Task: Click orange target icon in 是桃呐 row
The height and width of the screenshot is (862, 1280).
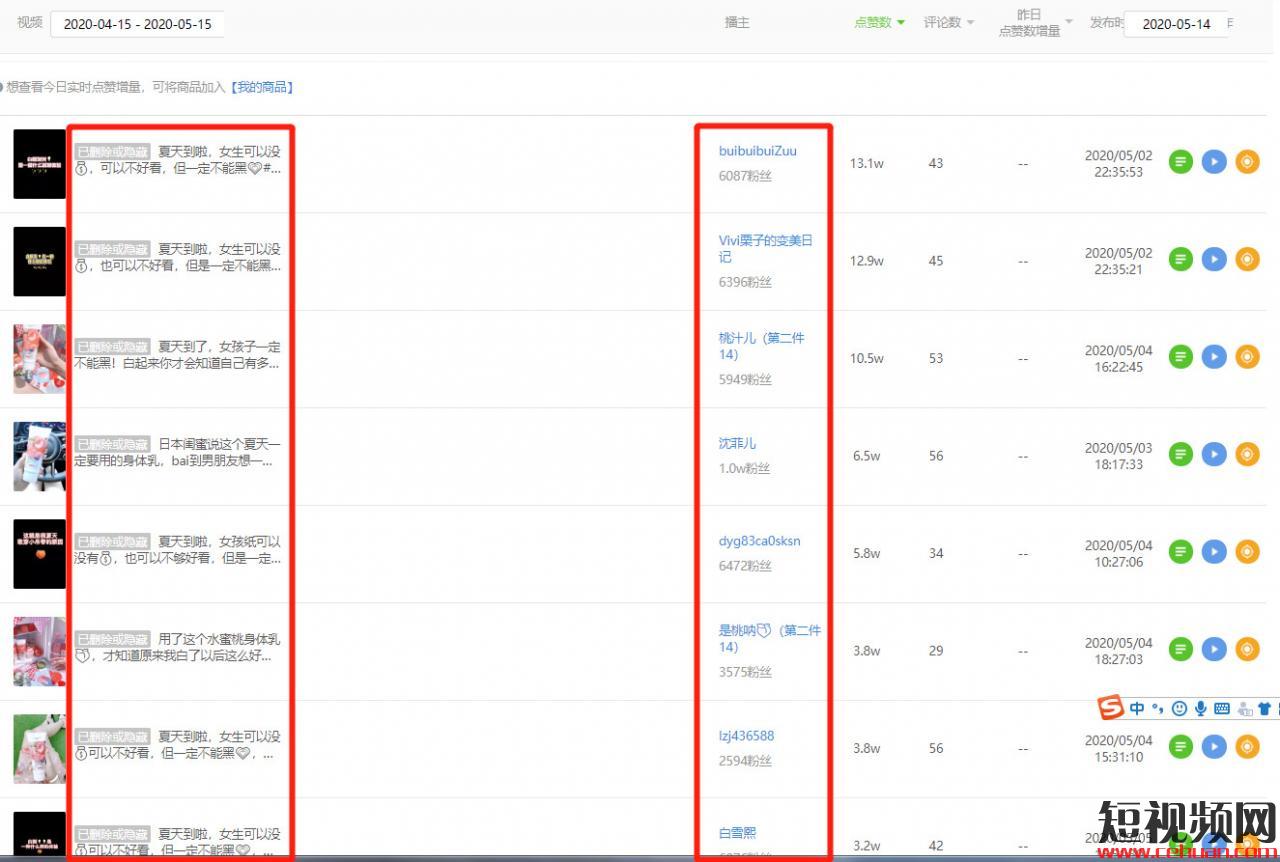Action: click(1247, 650)
